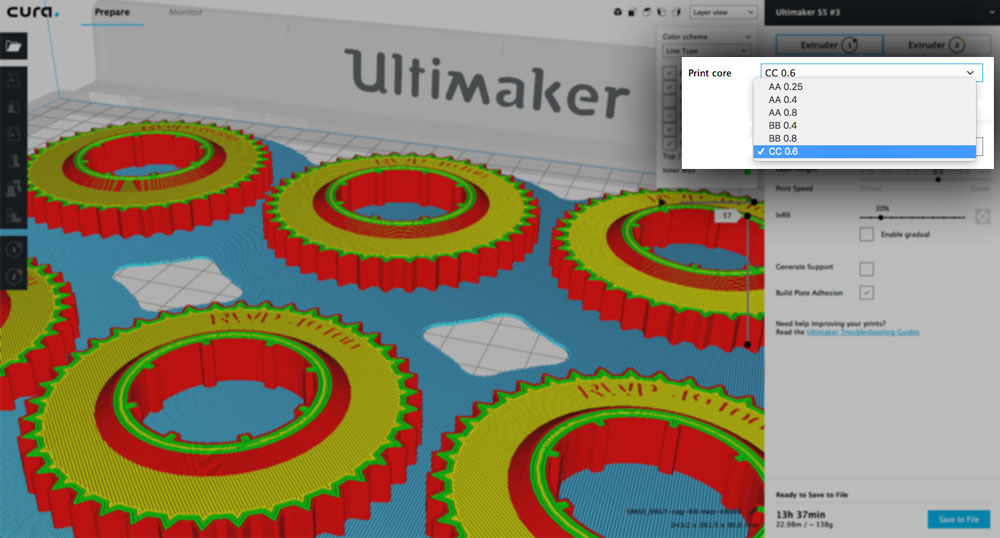The image size is (1000, 538).
Task: Select BB 0.8 print core option
Action: [783, 138]
